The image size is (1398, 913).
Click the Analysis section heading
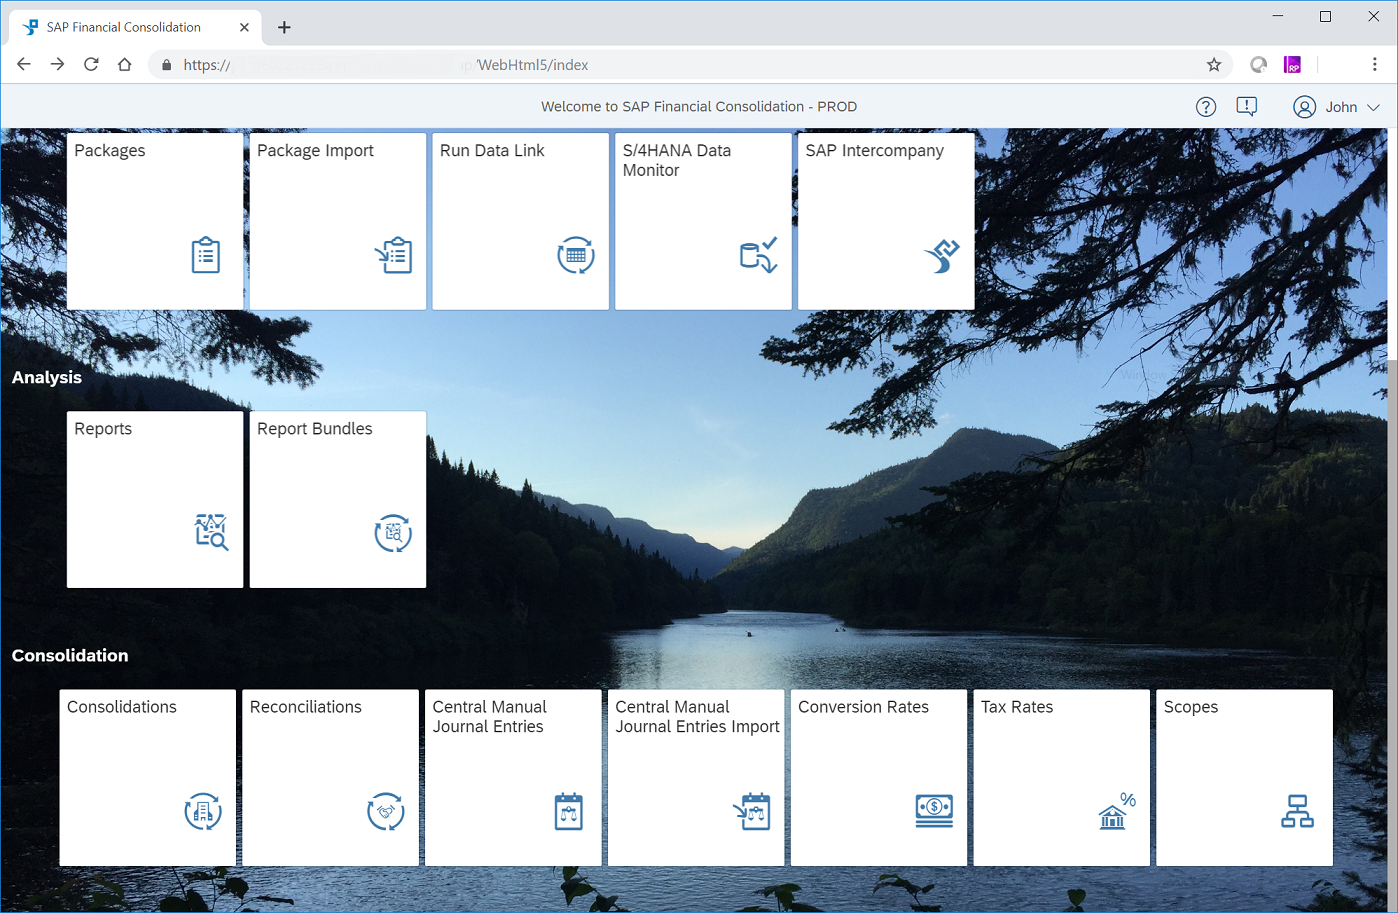pos(47,377)
